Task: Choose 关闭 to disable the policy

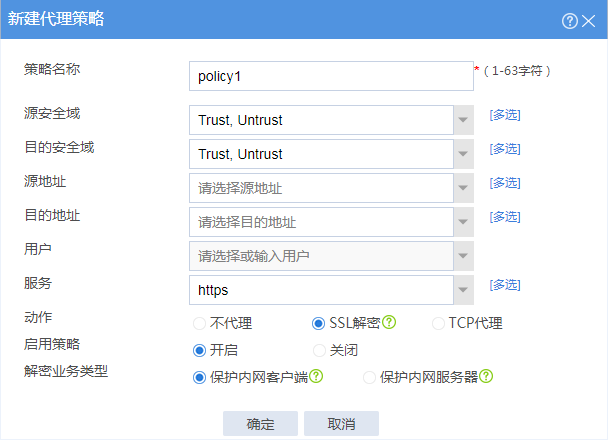Action: pyautogui.click(x=319, y=350)
